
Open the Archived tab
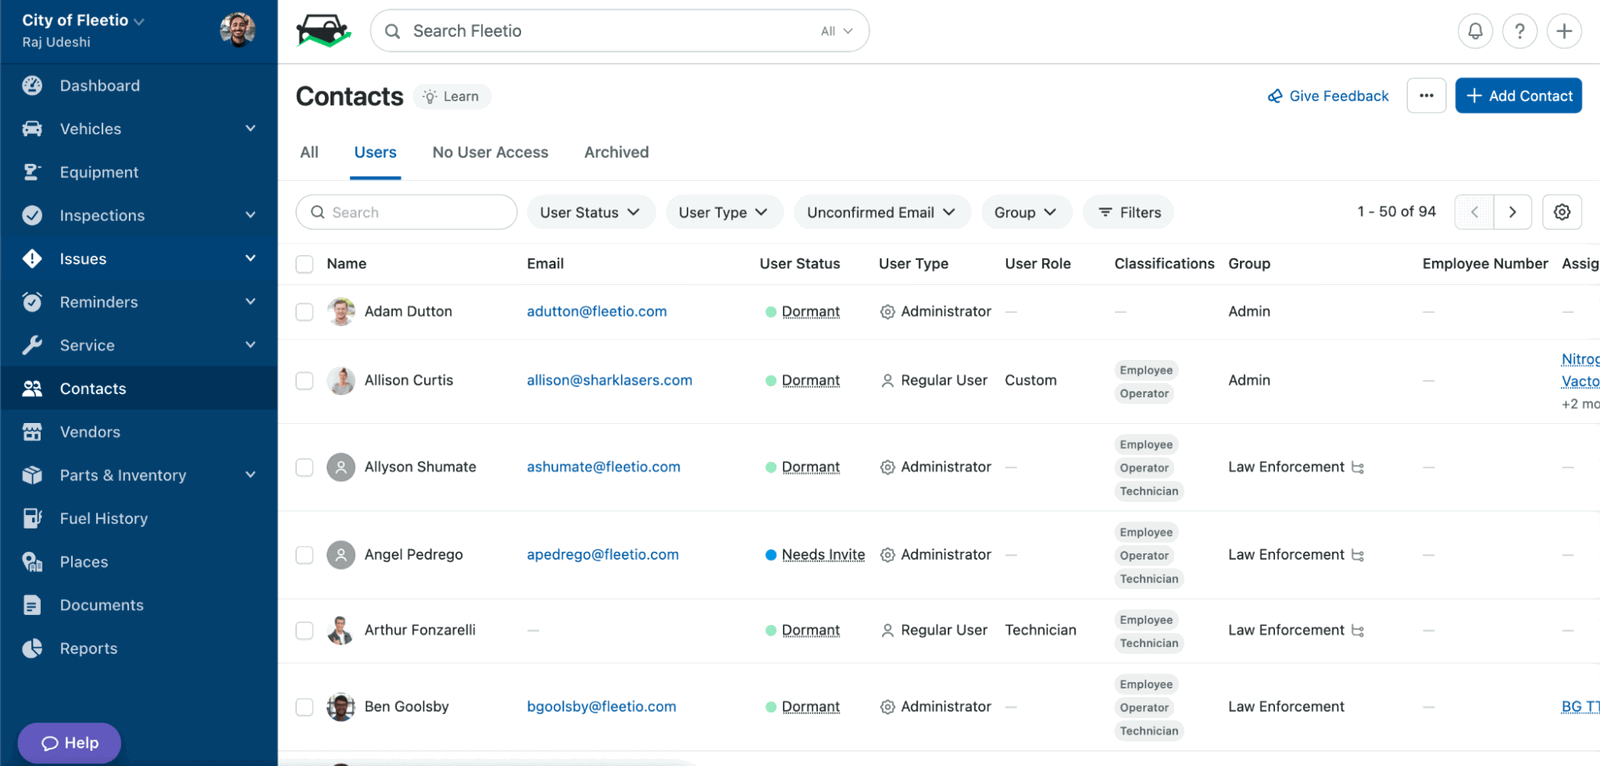[x=616, y=152]
